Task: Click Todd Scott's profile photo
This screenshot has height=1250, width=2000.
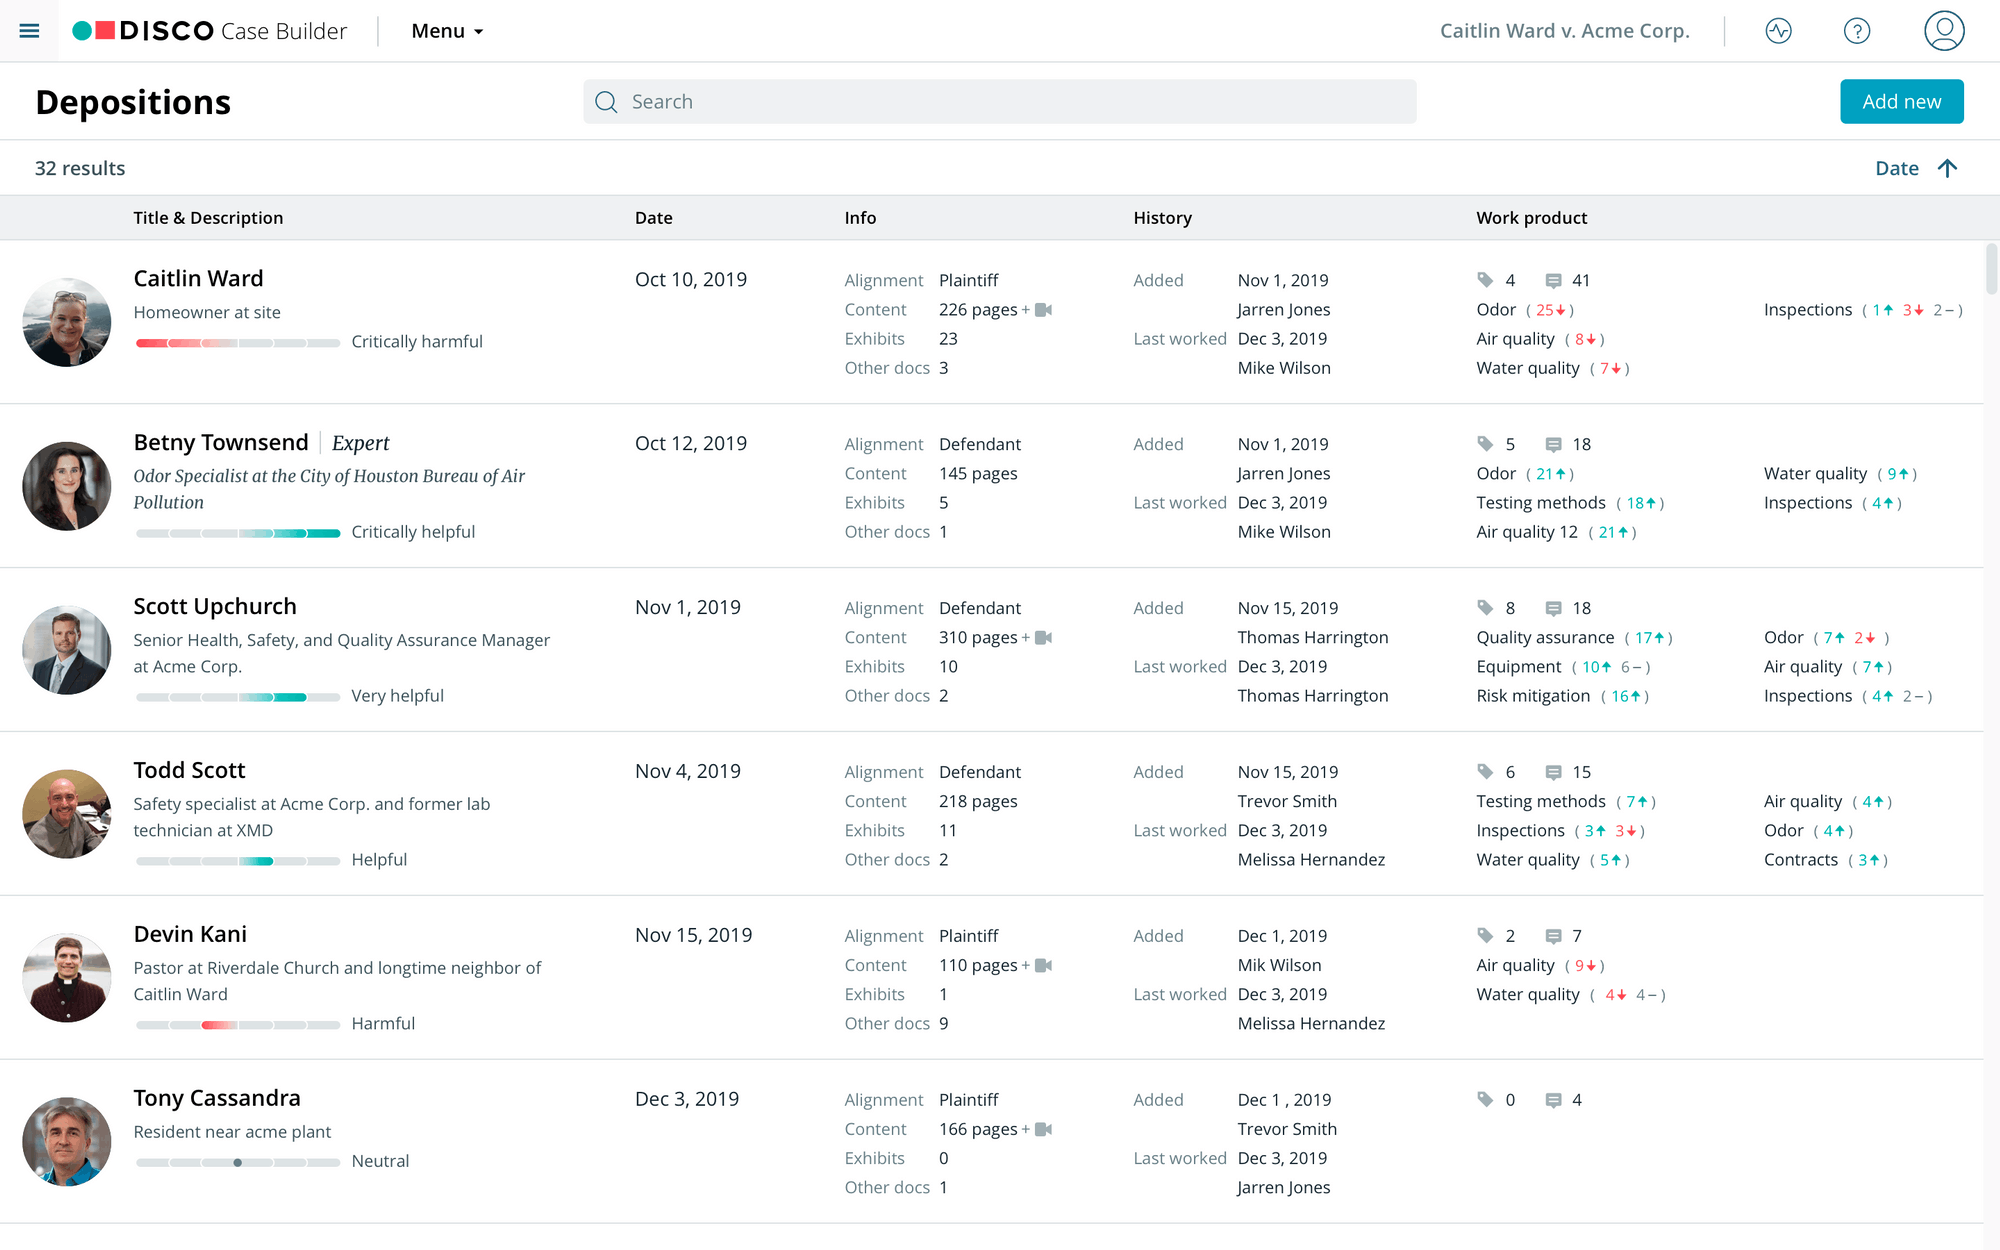Action: click(x=67, y=814)
